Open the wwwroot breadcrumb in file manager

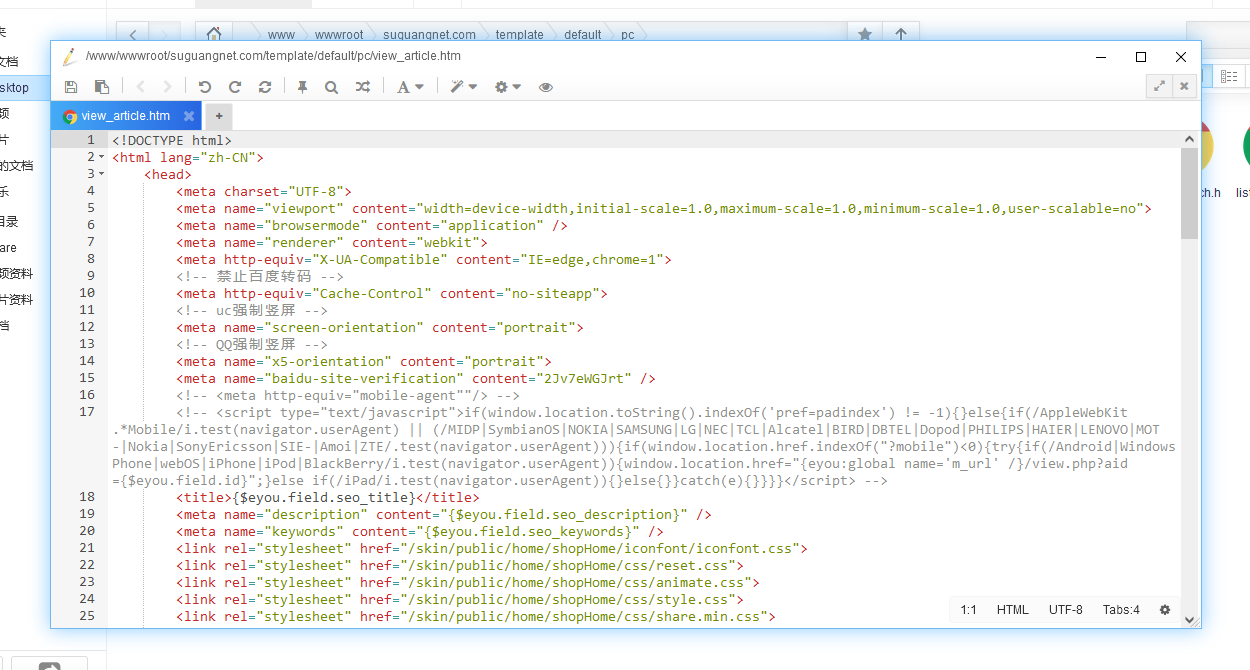tap(339, 34)
